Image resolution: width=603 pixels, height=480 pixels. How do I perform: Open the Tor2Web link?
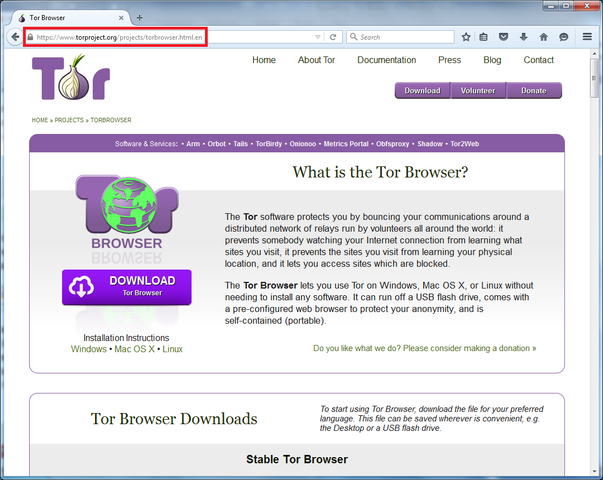point(465,144)
